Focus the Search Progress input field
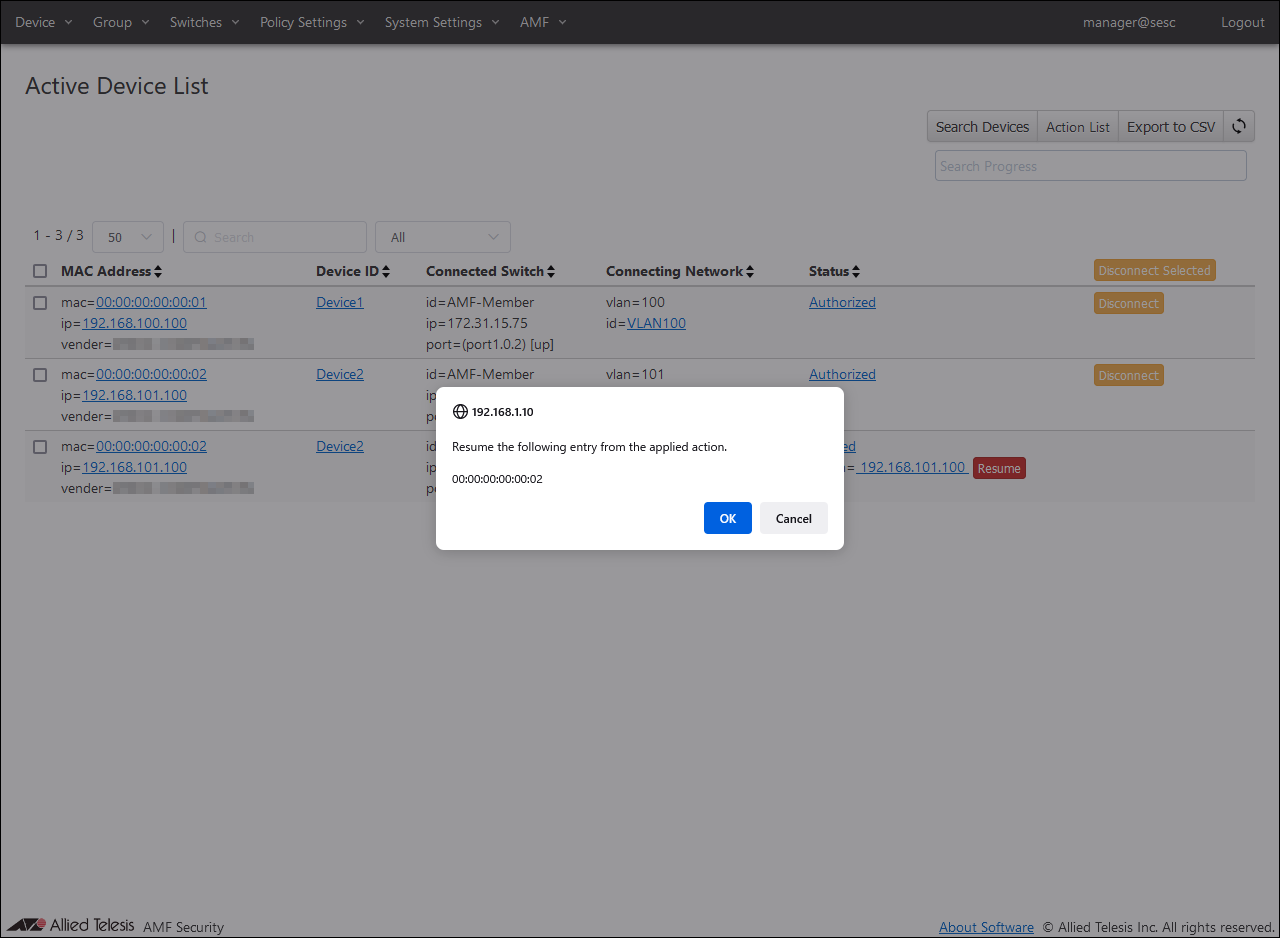This screenshot has height=938, width=1280. (1090, 166)
